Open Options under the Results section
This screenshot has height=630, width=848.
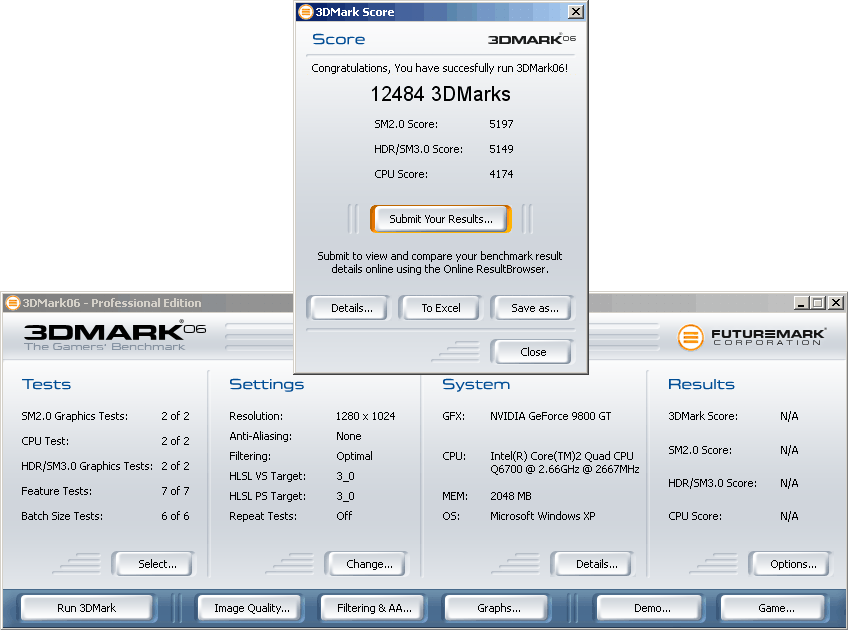point(793,564)
